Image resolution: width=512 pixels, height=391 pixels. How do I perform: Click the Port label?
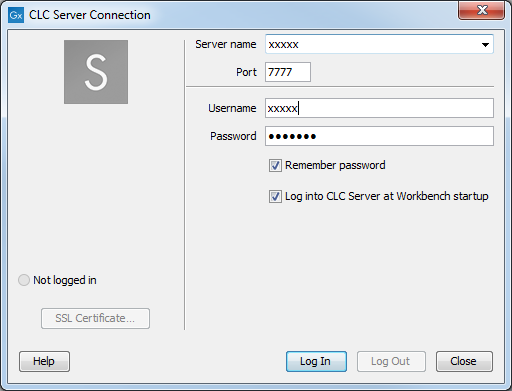tap(246, 72)
